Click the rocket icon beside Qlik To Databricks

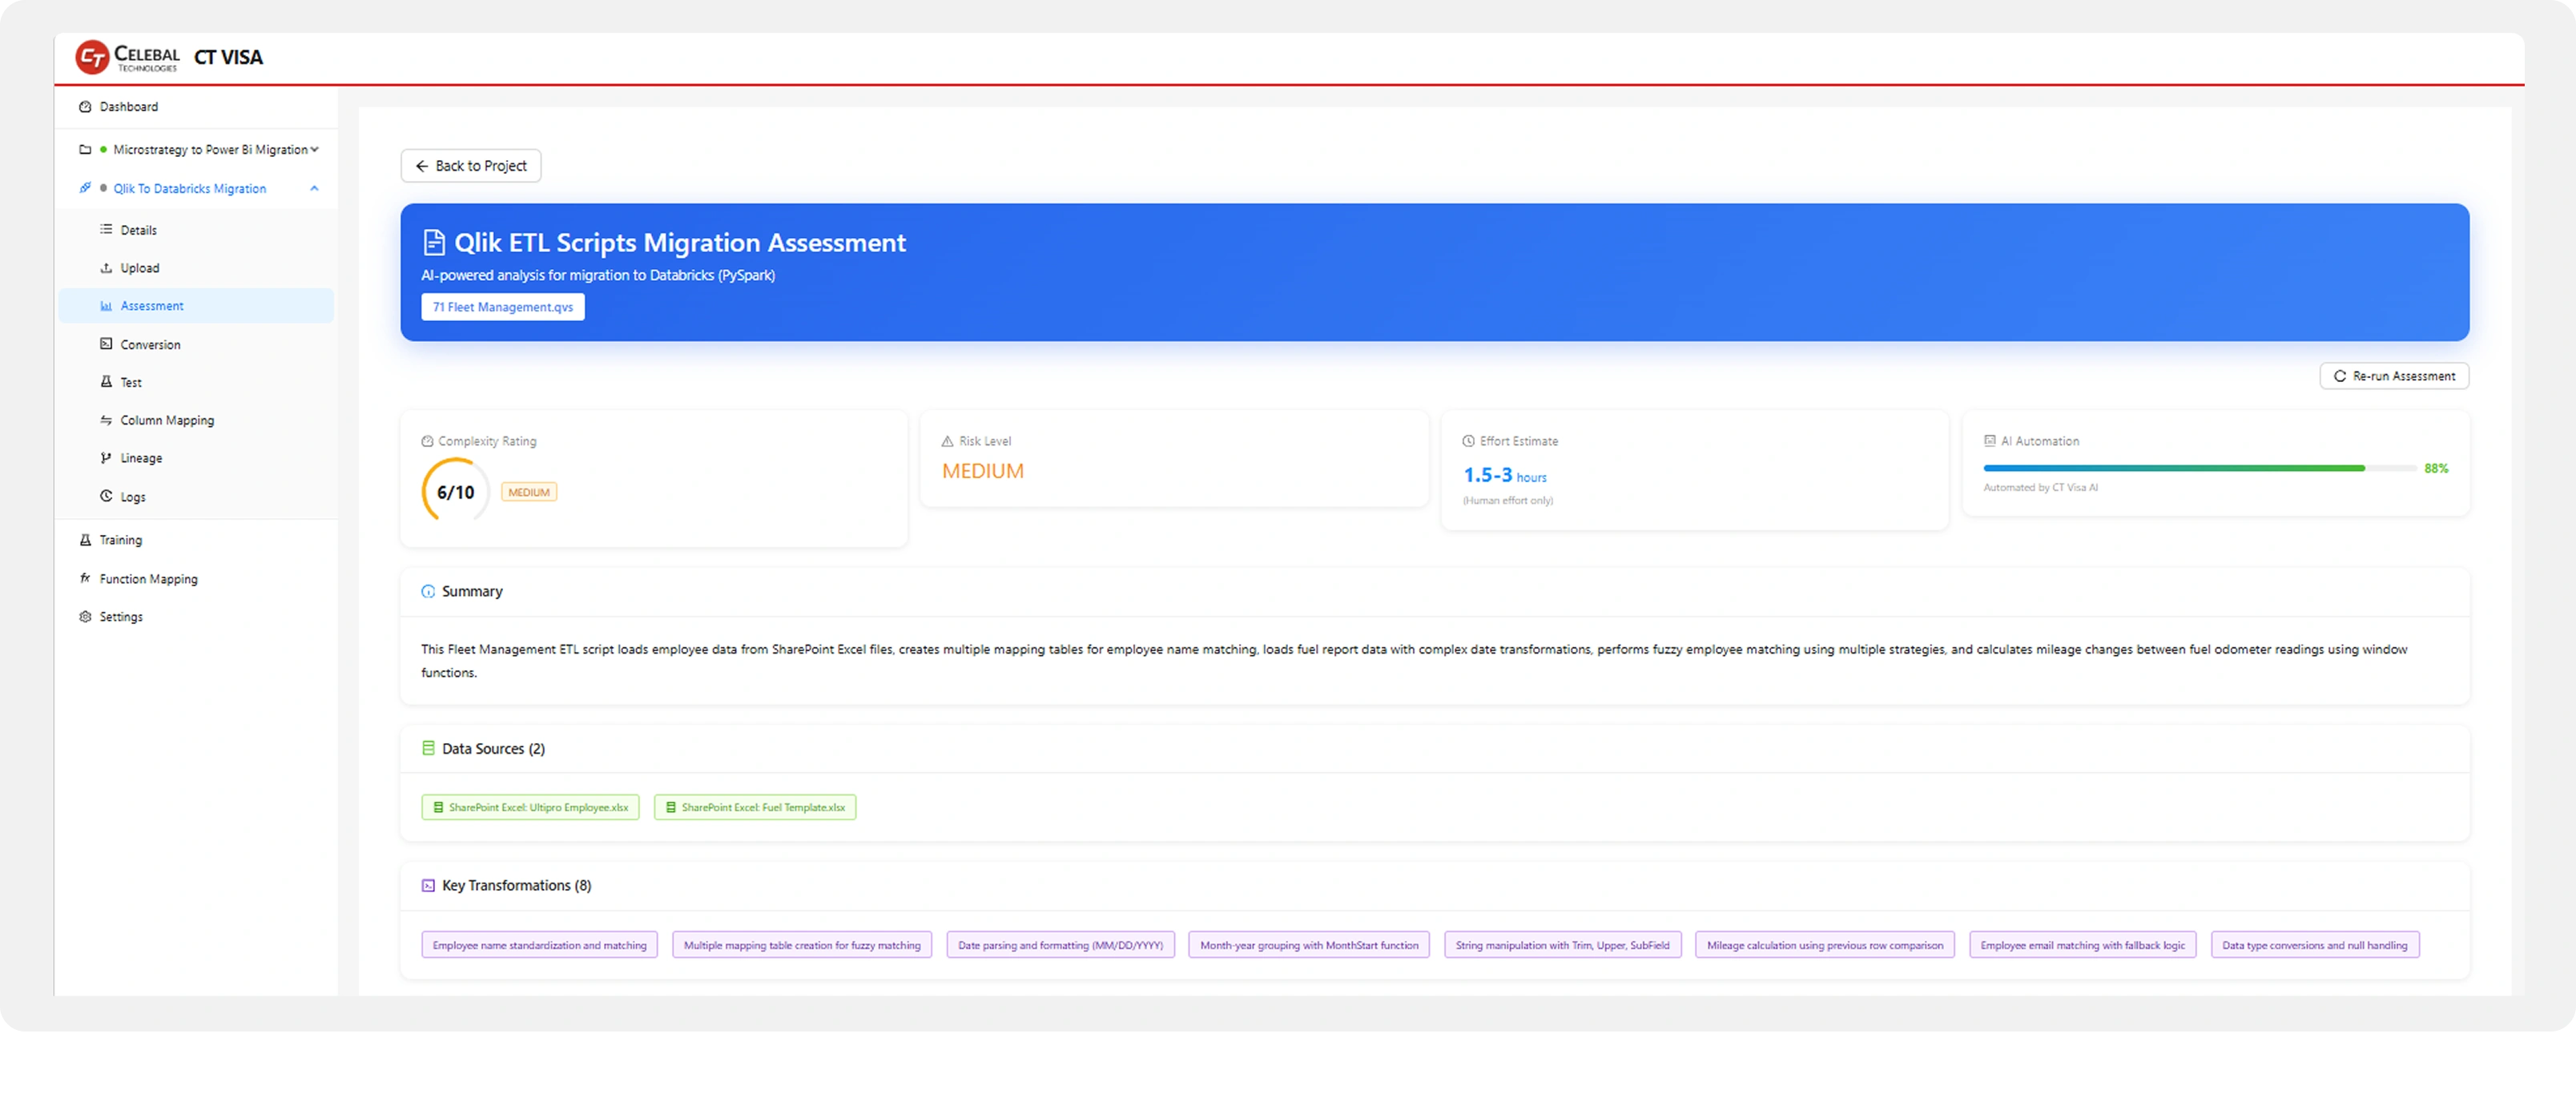[x=85, y=188]
